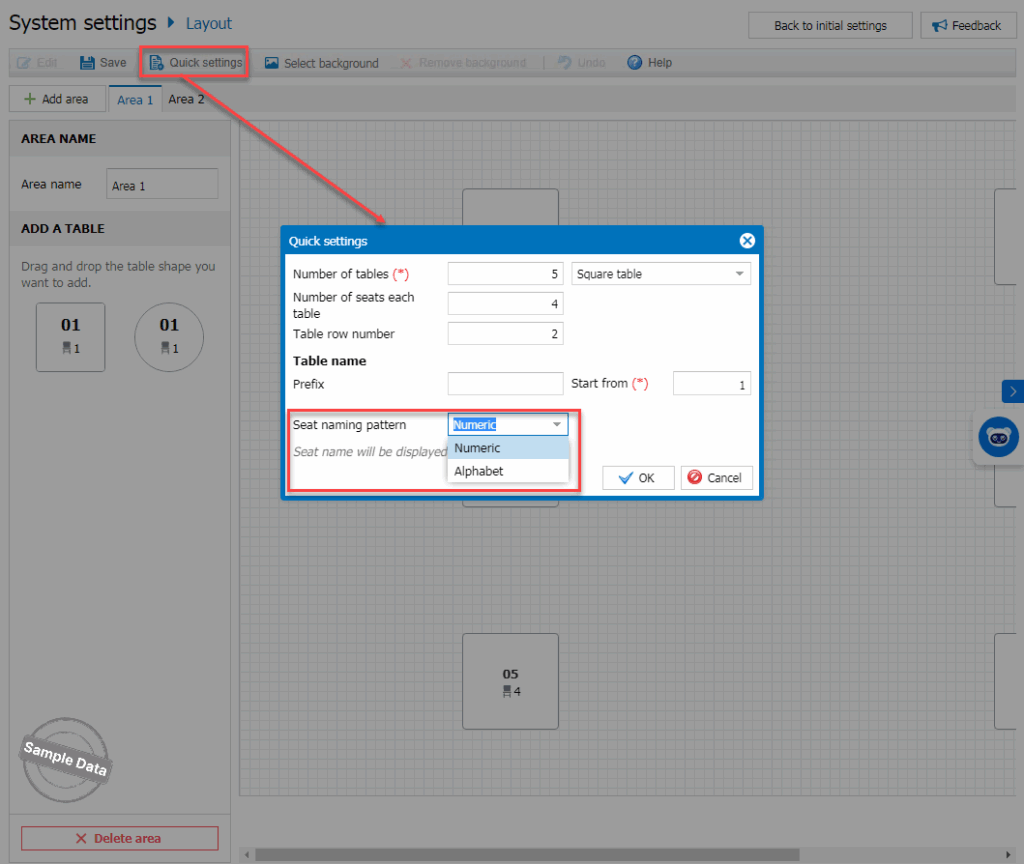Open the Seat naming pattern dropdown arrow
Image resolution: width=1024 pixels, height=864 pixels.
click(557, 425)
